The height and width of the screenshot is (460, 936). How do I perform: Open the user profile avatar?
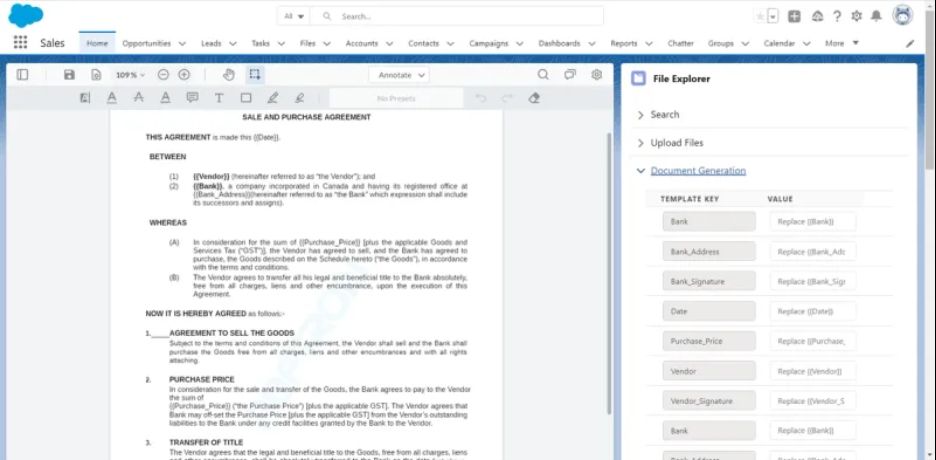[903, 16]
